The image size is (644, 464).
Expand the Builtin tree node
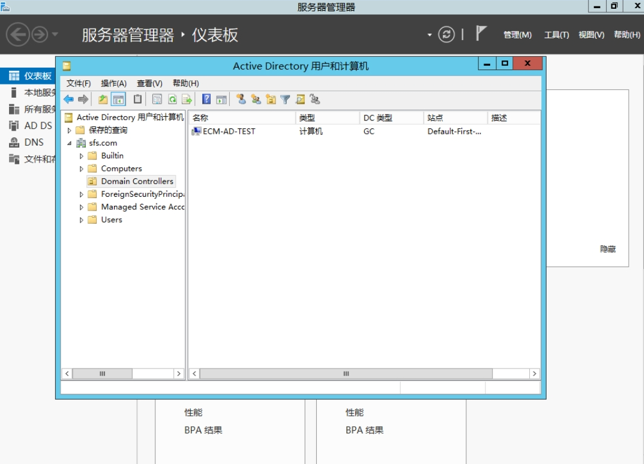[81, 156]
